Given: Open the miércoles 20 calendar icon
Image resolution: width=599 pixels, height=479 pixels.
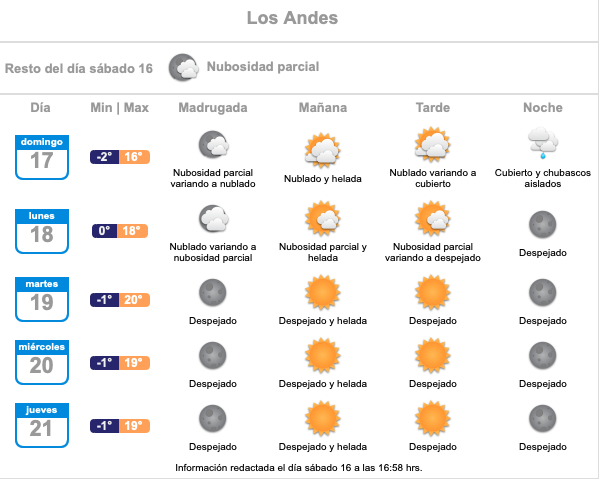Looking at the screenshot, I should 42,362.
